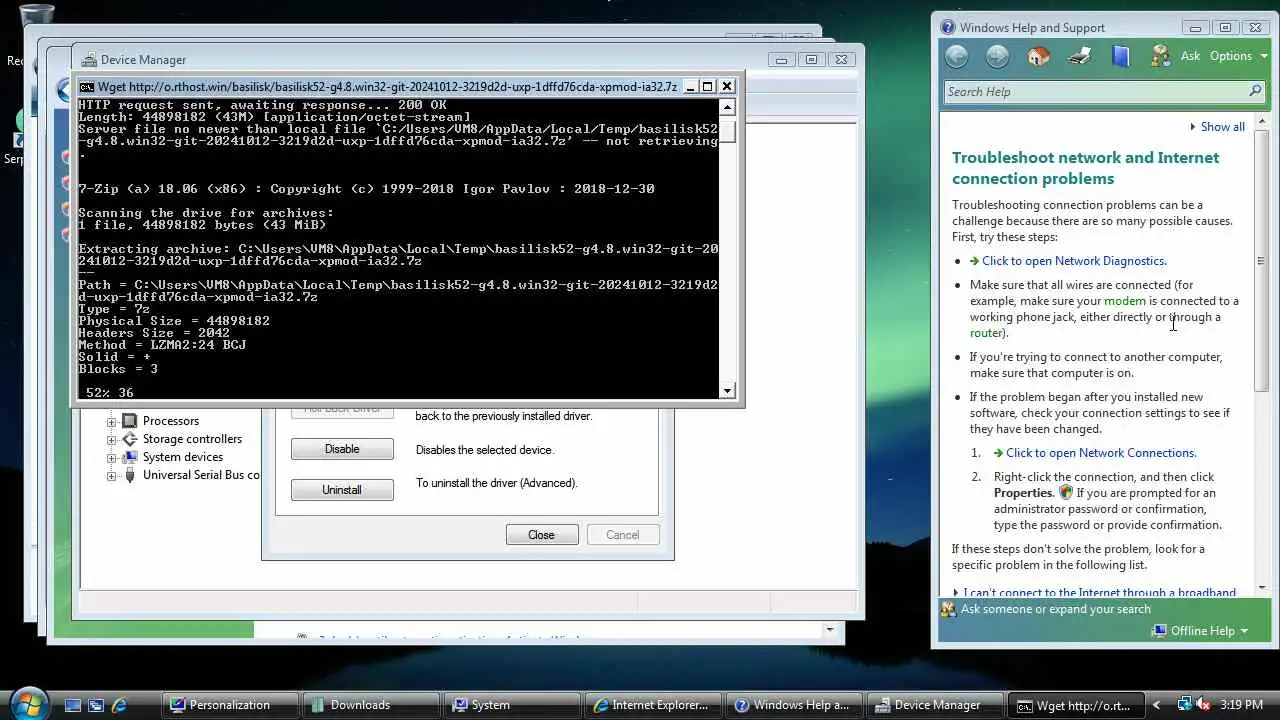
Task: Click the Wget taskbar button
Action: [x=1075, y=705]
